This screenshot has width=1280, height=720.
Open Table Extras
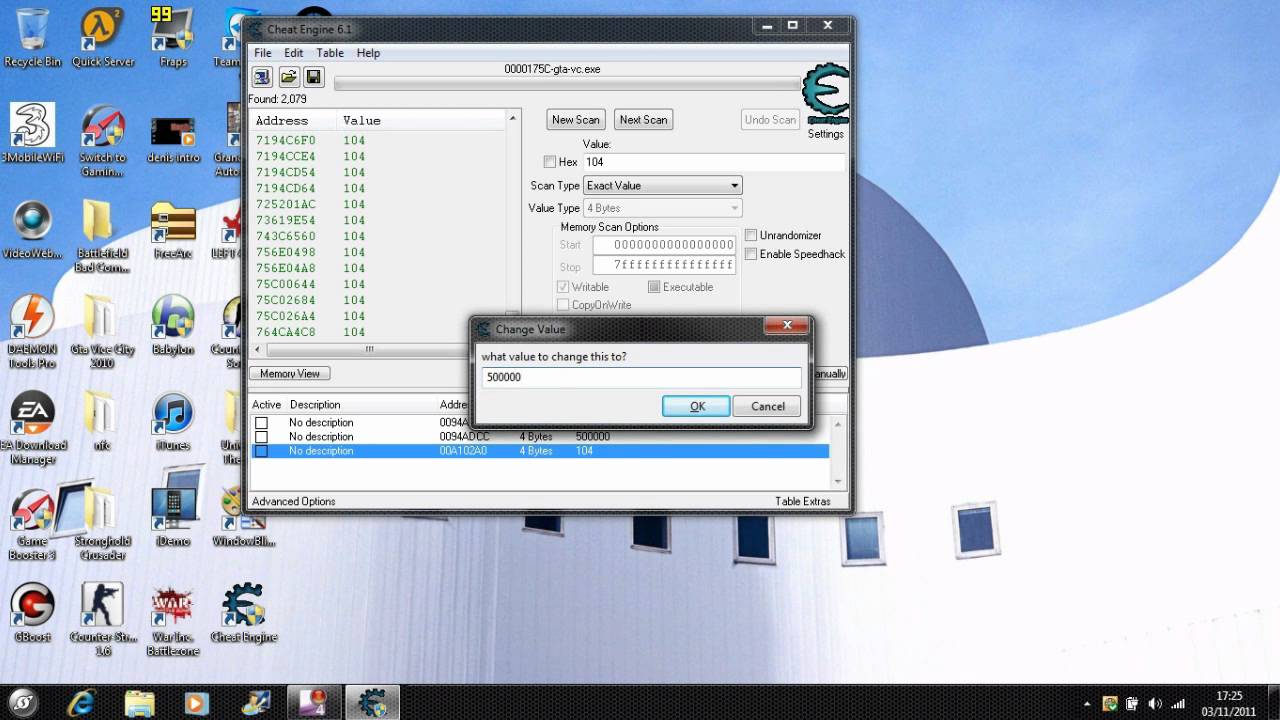click(x=802, y=502)
